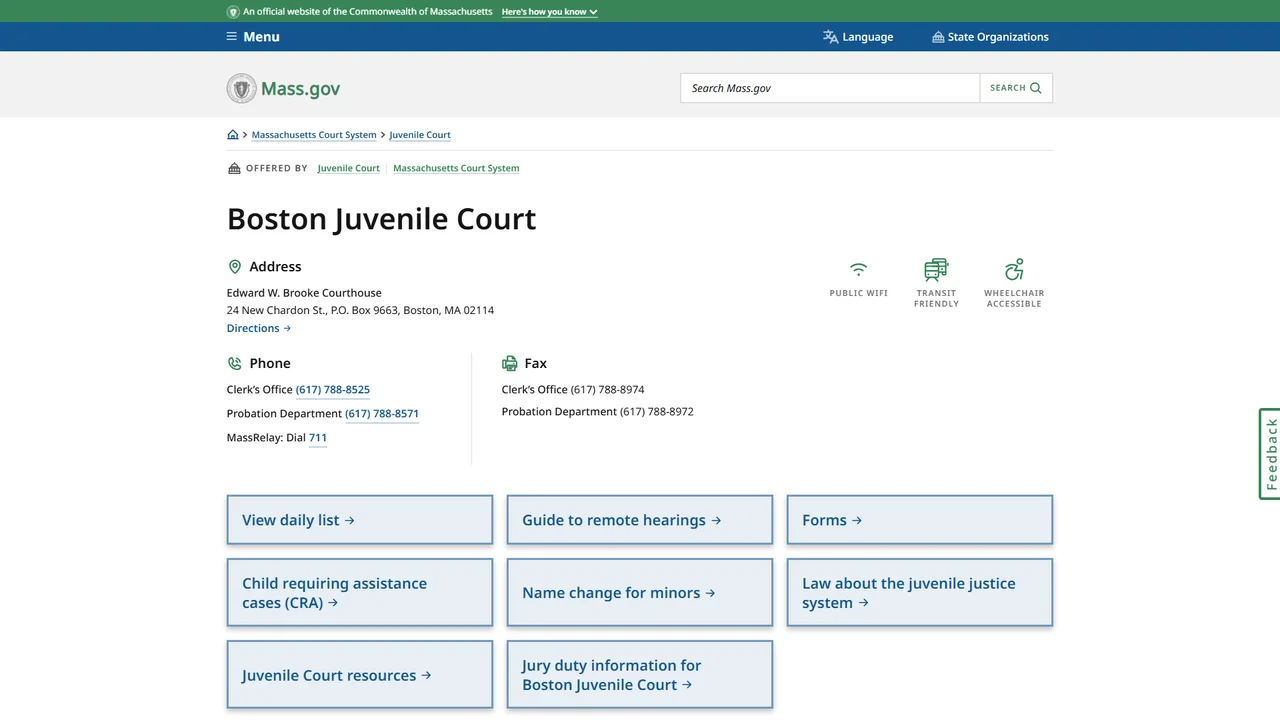
Task: Click the Transit Friendly bus icon
Action: coord(936,269)
